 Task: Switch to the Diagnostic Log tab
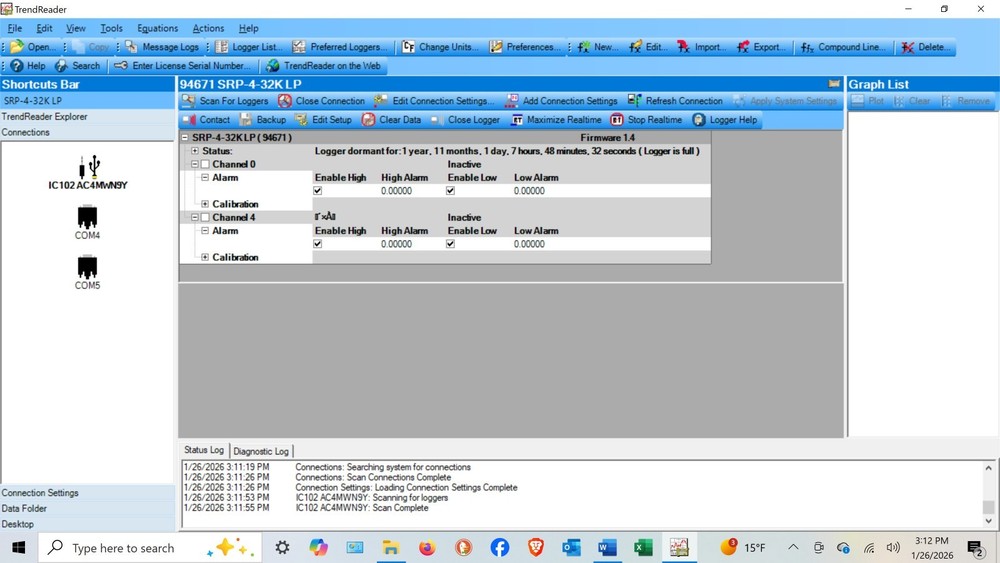pyautogui.click(x=261, y=451)
